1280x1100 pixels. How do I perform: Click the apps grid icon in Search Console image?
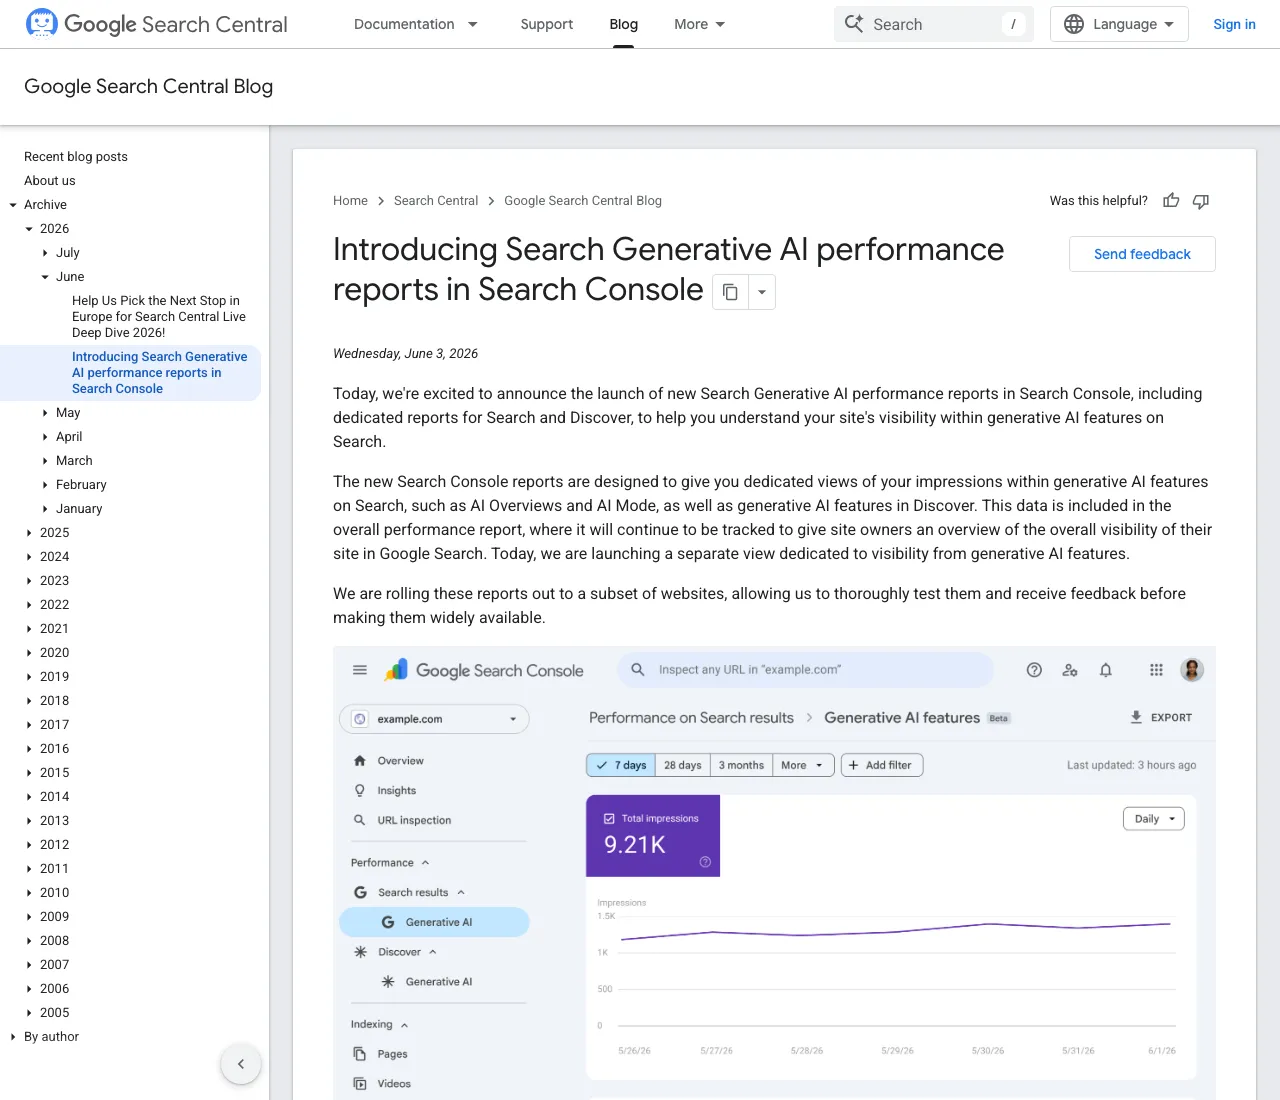click(x=1156, y=670)
